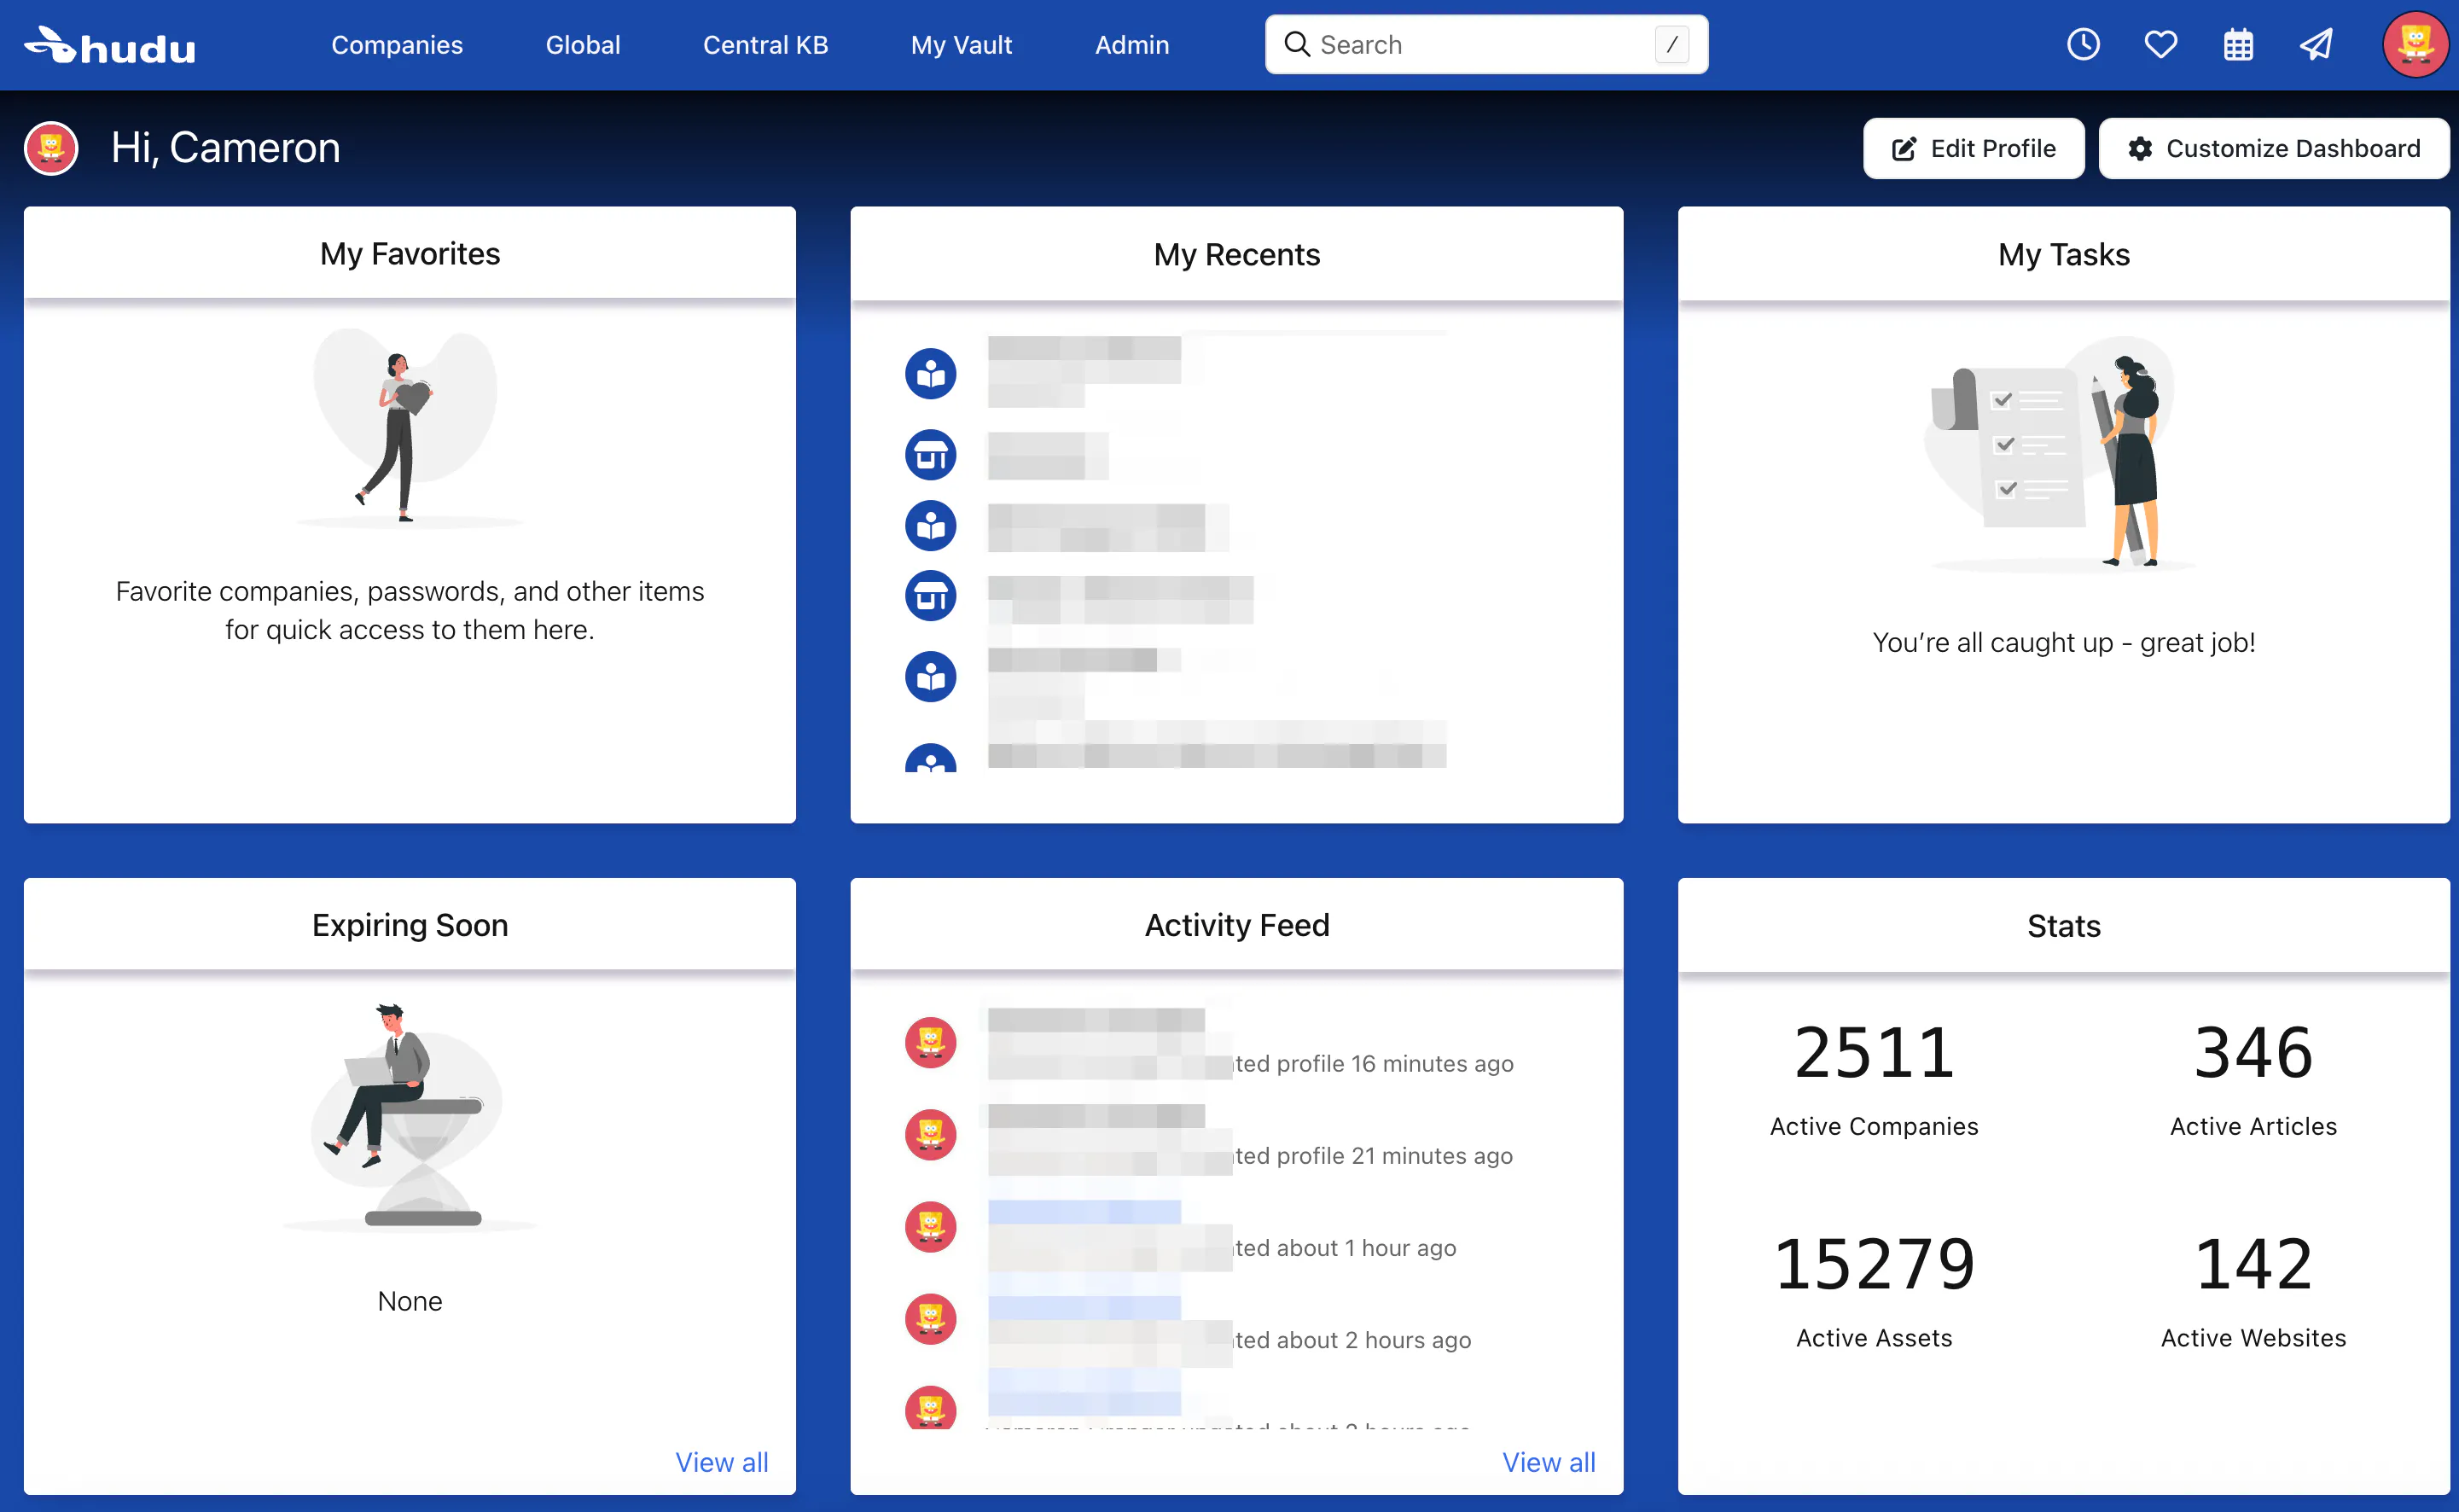Image resolution: width=2459 pixels, height=1512 pixels.
Task: Open favorites via the heart icon
Action: pos(2160,44)
